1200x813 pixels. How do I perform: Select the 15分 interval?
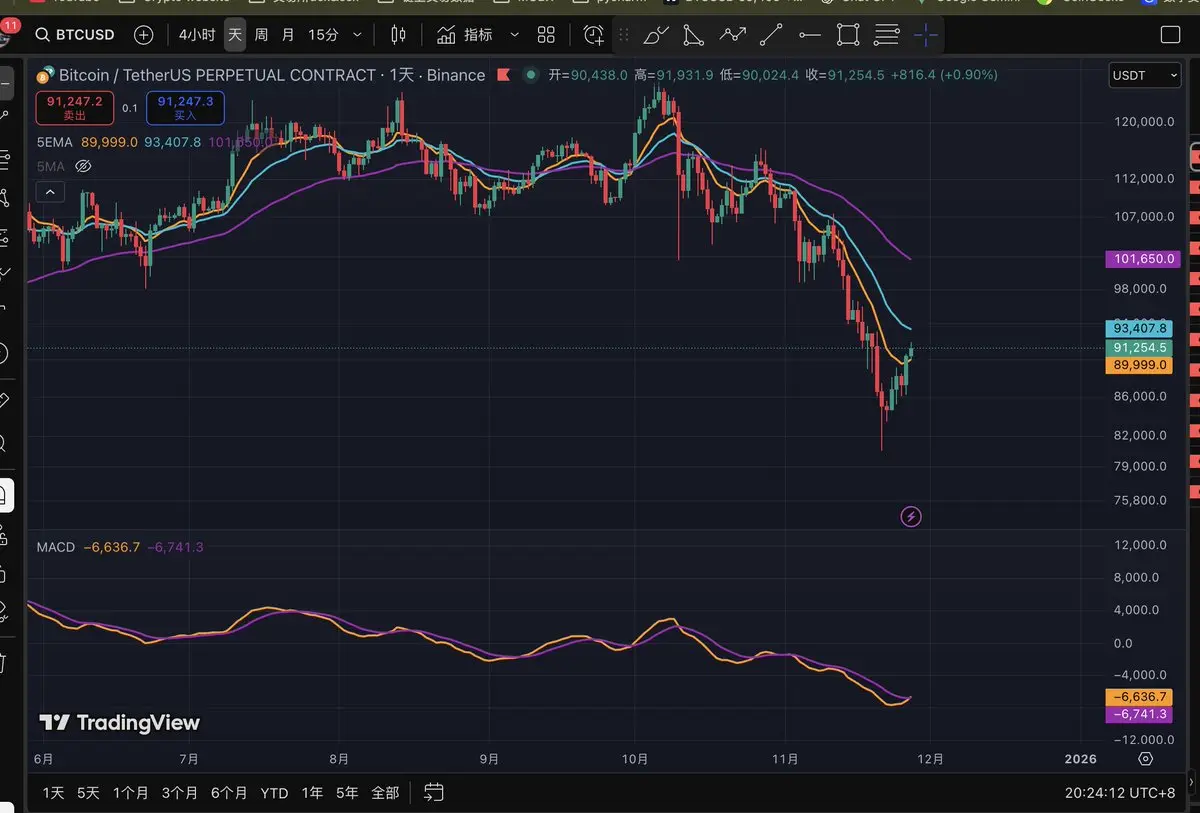(323, 35)
